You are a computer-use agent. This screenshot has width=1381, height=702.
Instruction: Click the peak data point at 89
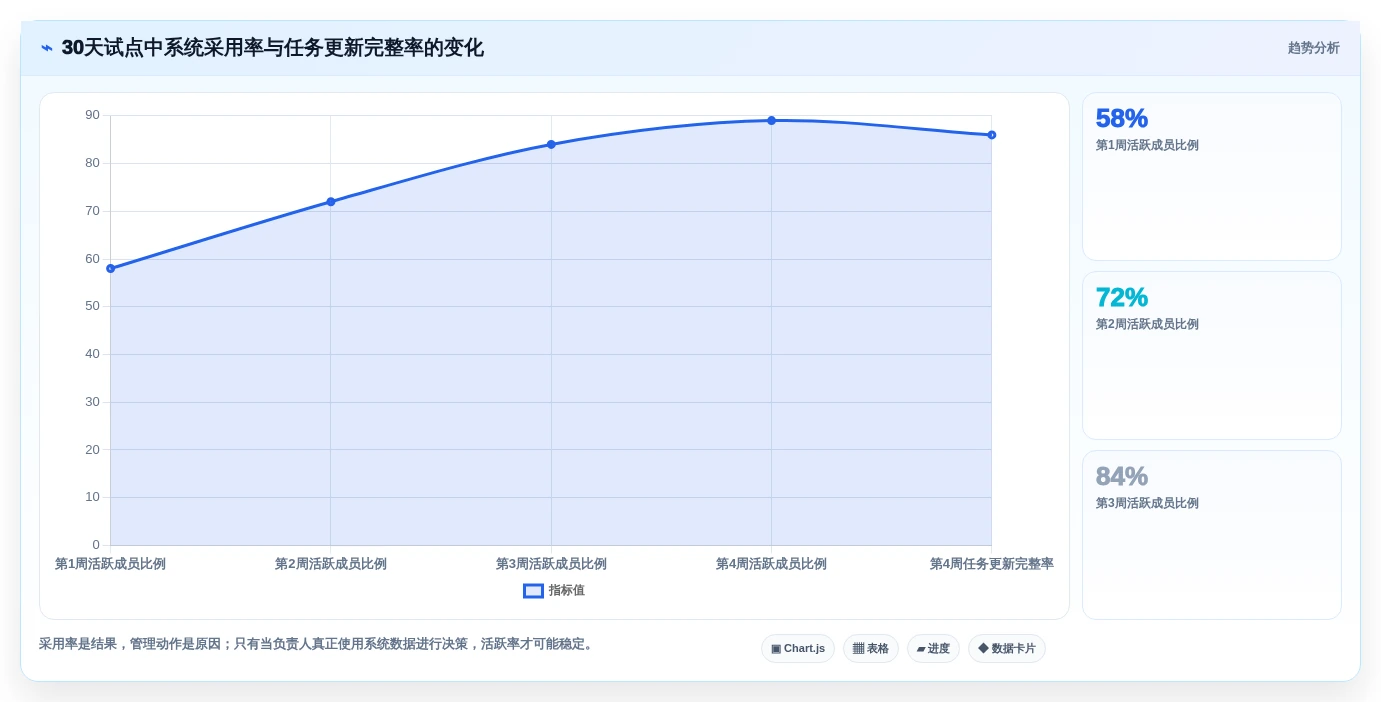[771, 121]
